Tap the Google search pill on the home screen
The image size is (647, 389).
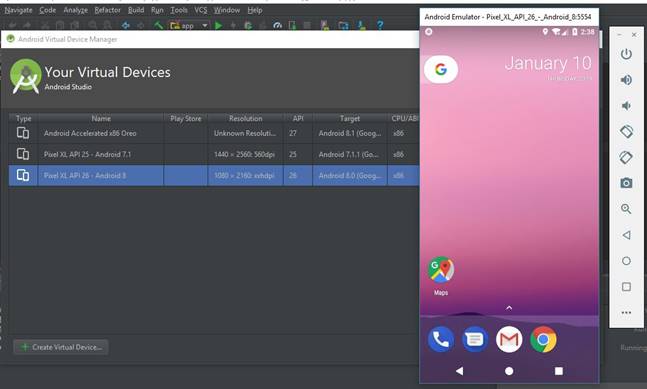pyautogui.click(x=441, y=69)
